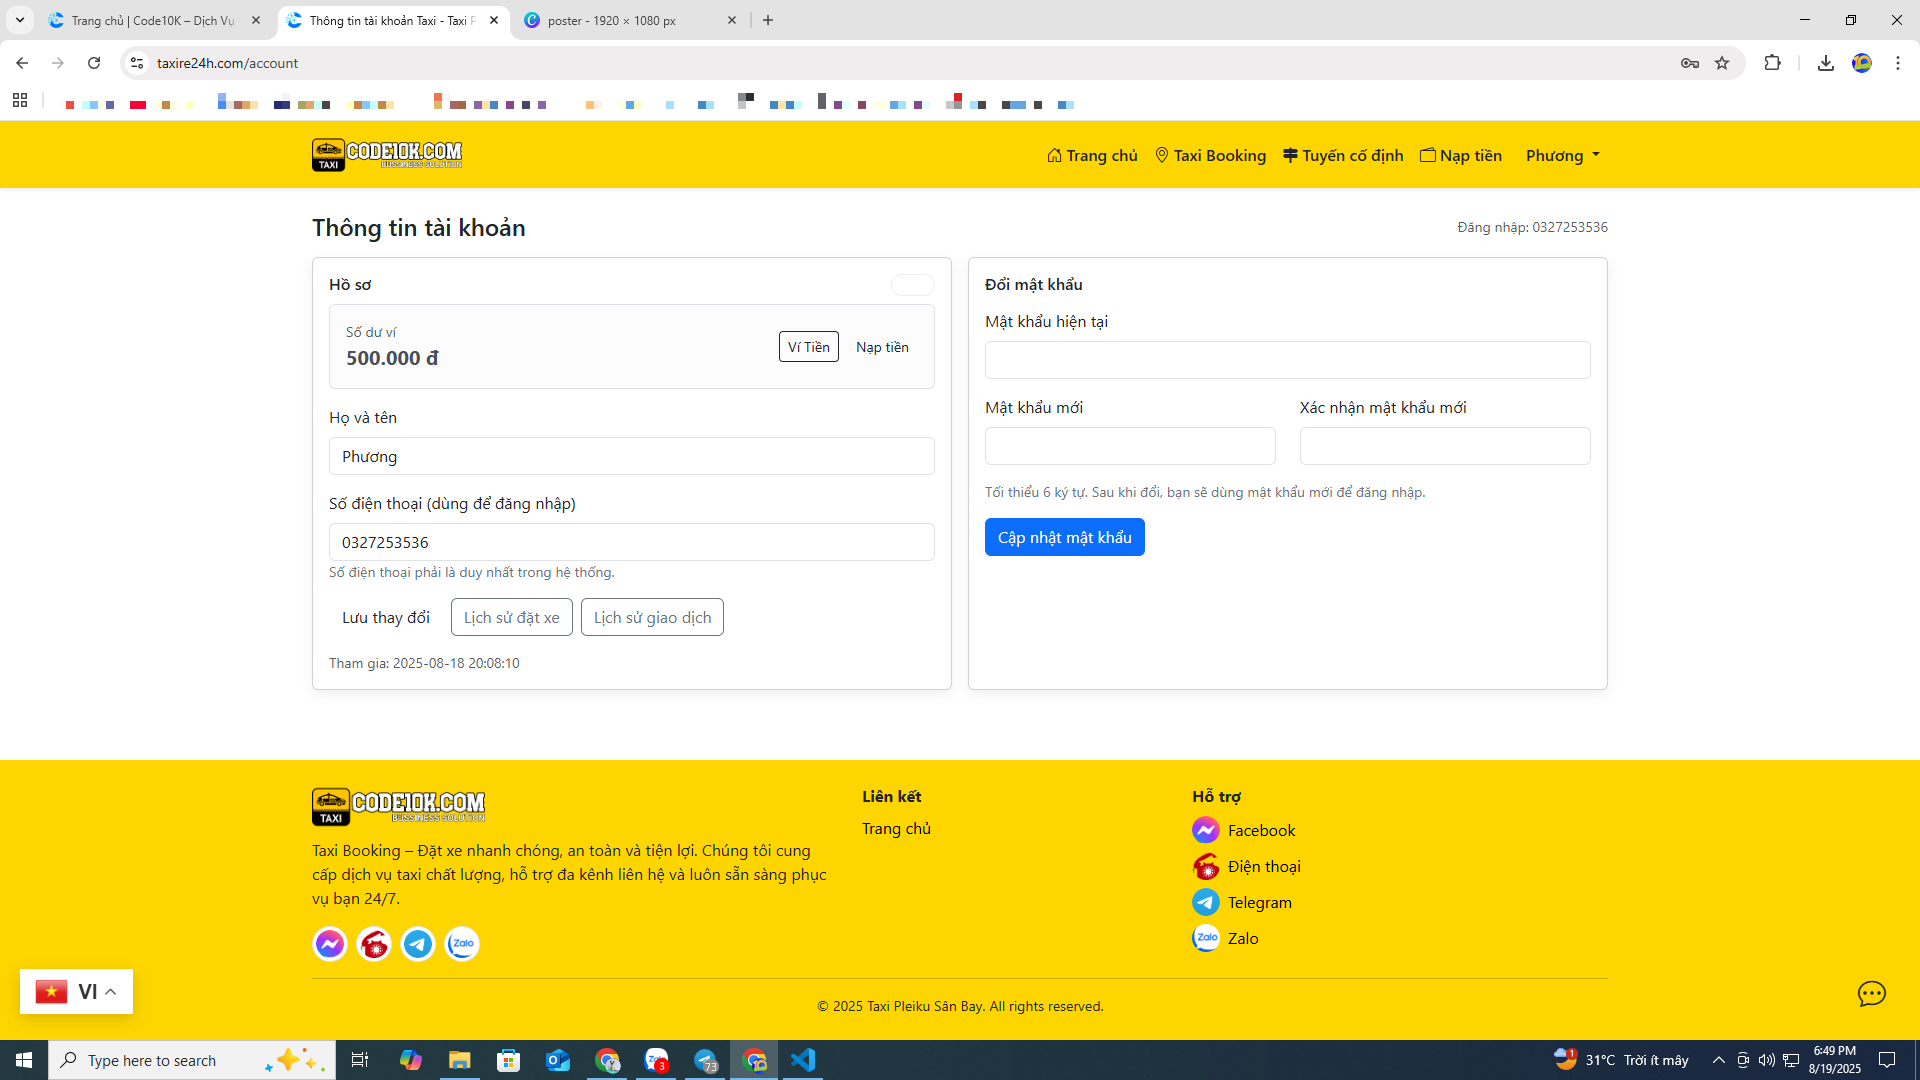Open Lịch sử đặt xe
This screenshot has width=1920, height=1080.
click(x=512, y=618)
